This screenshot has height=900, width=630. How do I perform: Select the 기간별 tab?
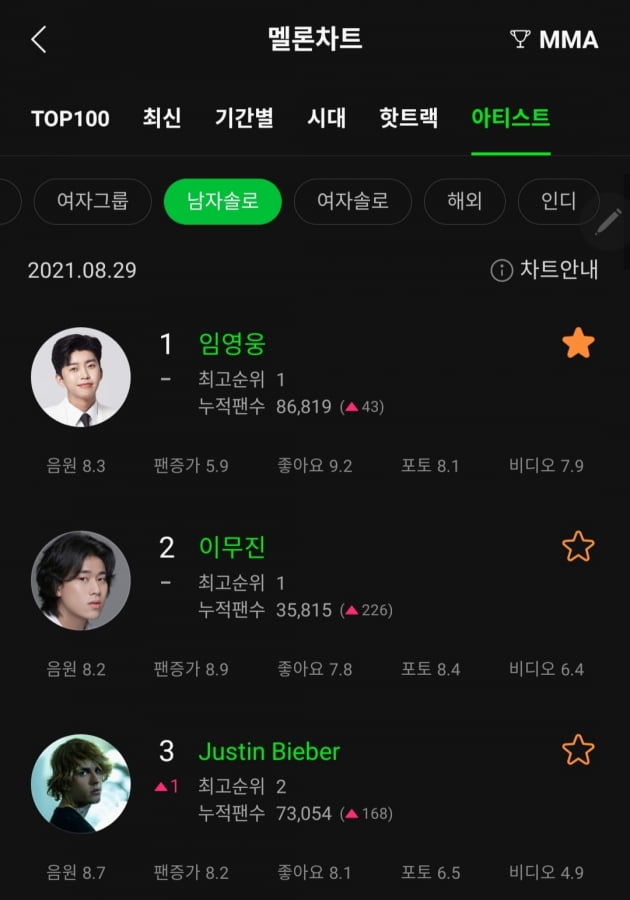click(x=244, y=118)
